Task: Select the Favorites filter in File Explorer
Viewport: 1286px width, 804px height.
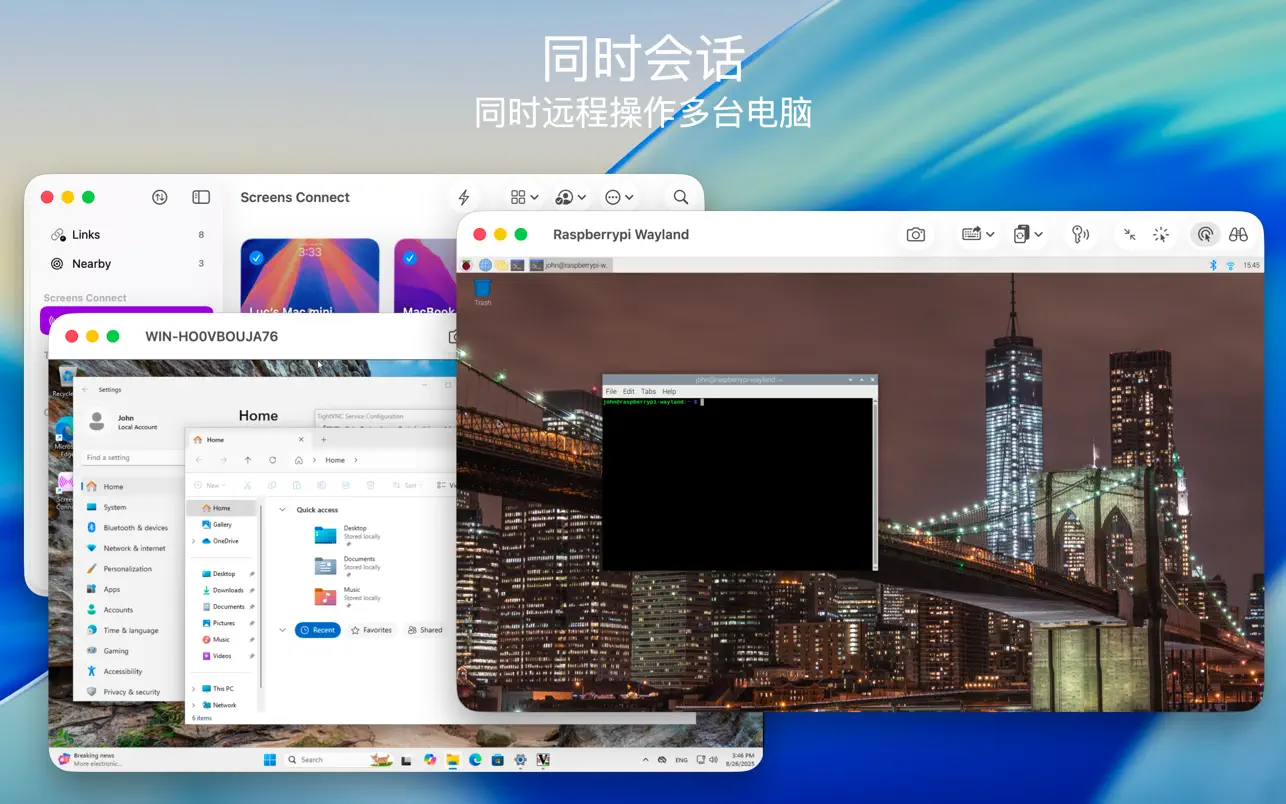Action: 371,630
